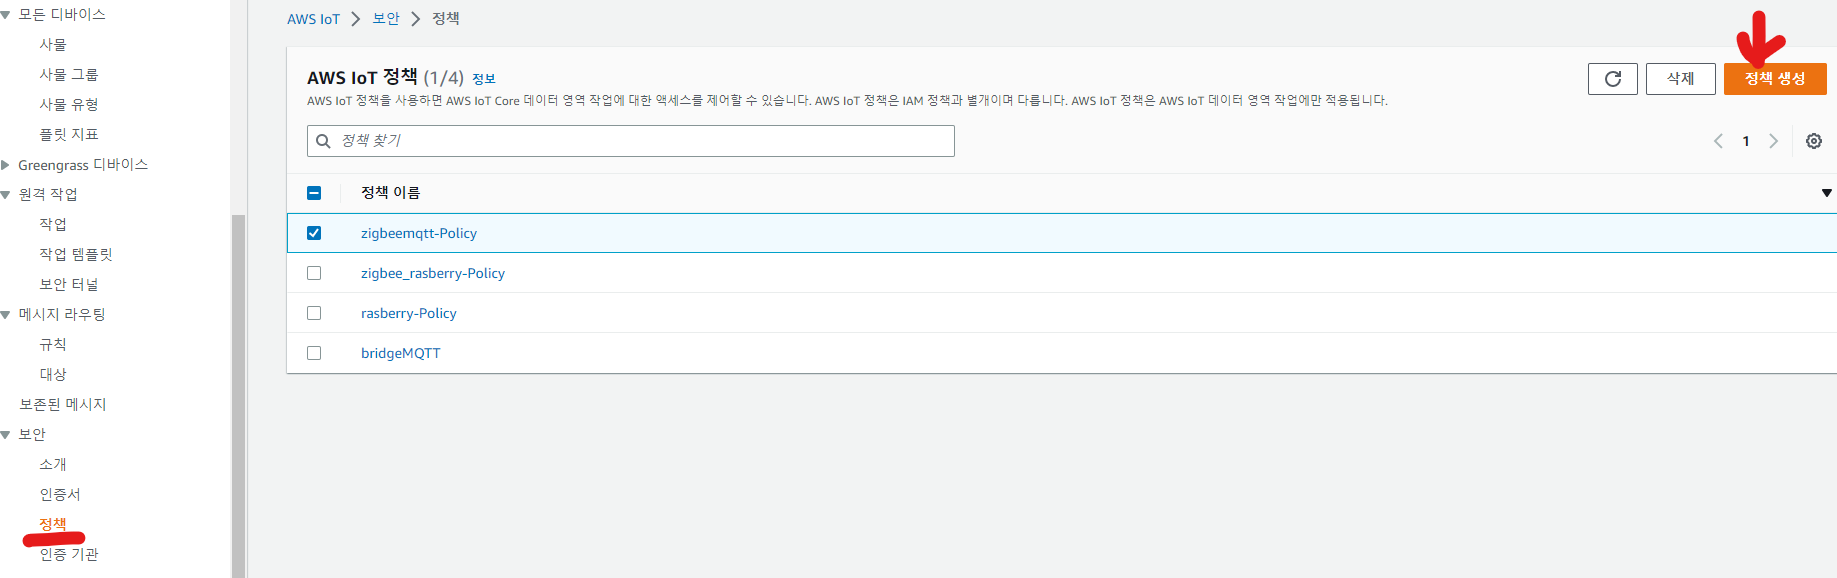Viewport: 1837px width, 578px height.
Task: Open 대상 in sidebar
Action: pyautogui.click(x=53, y=375)
